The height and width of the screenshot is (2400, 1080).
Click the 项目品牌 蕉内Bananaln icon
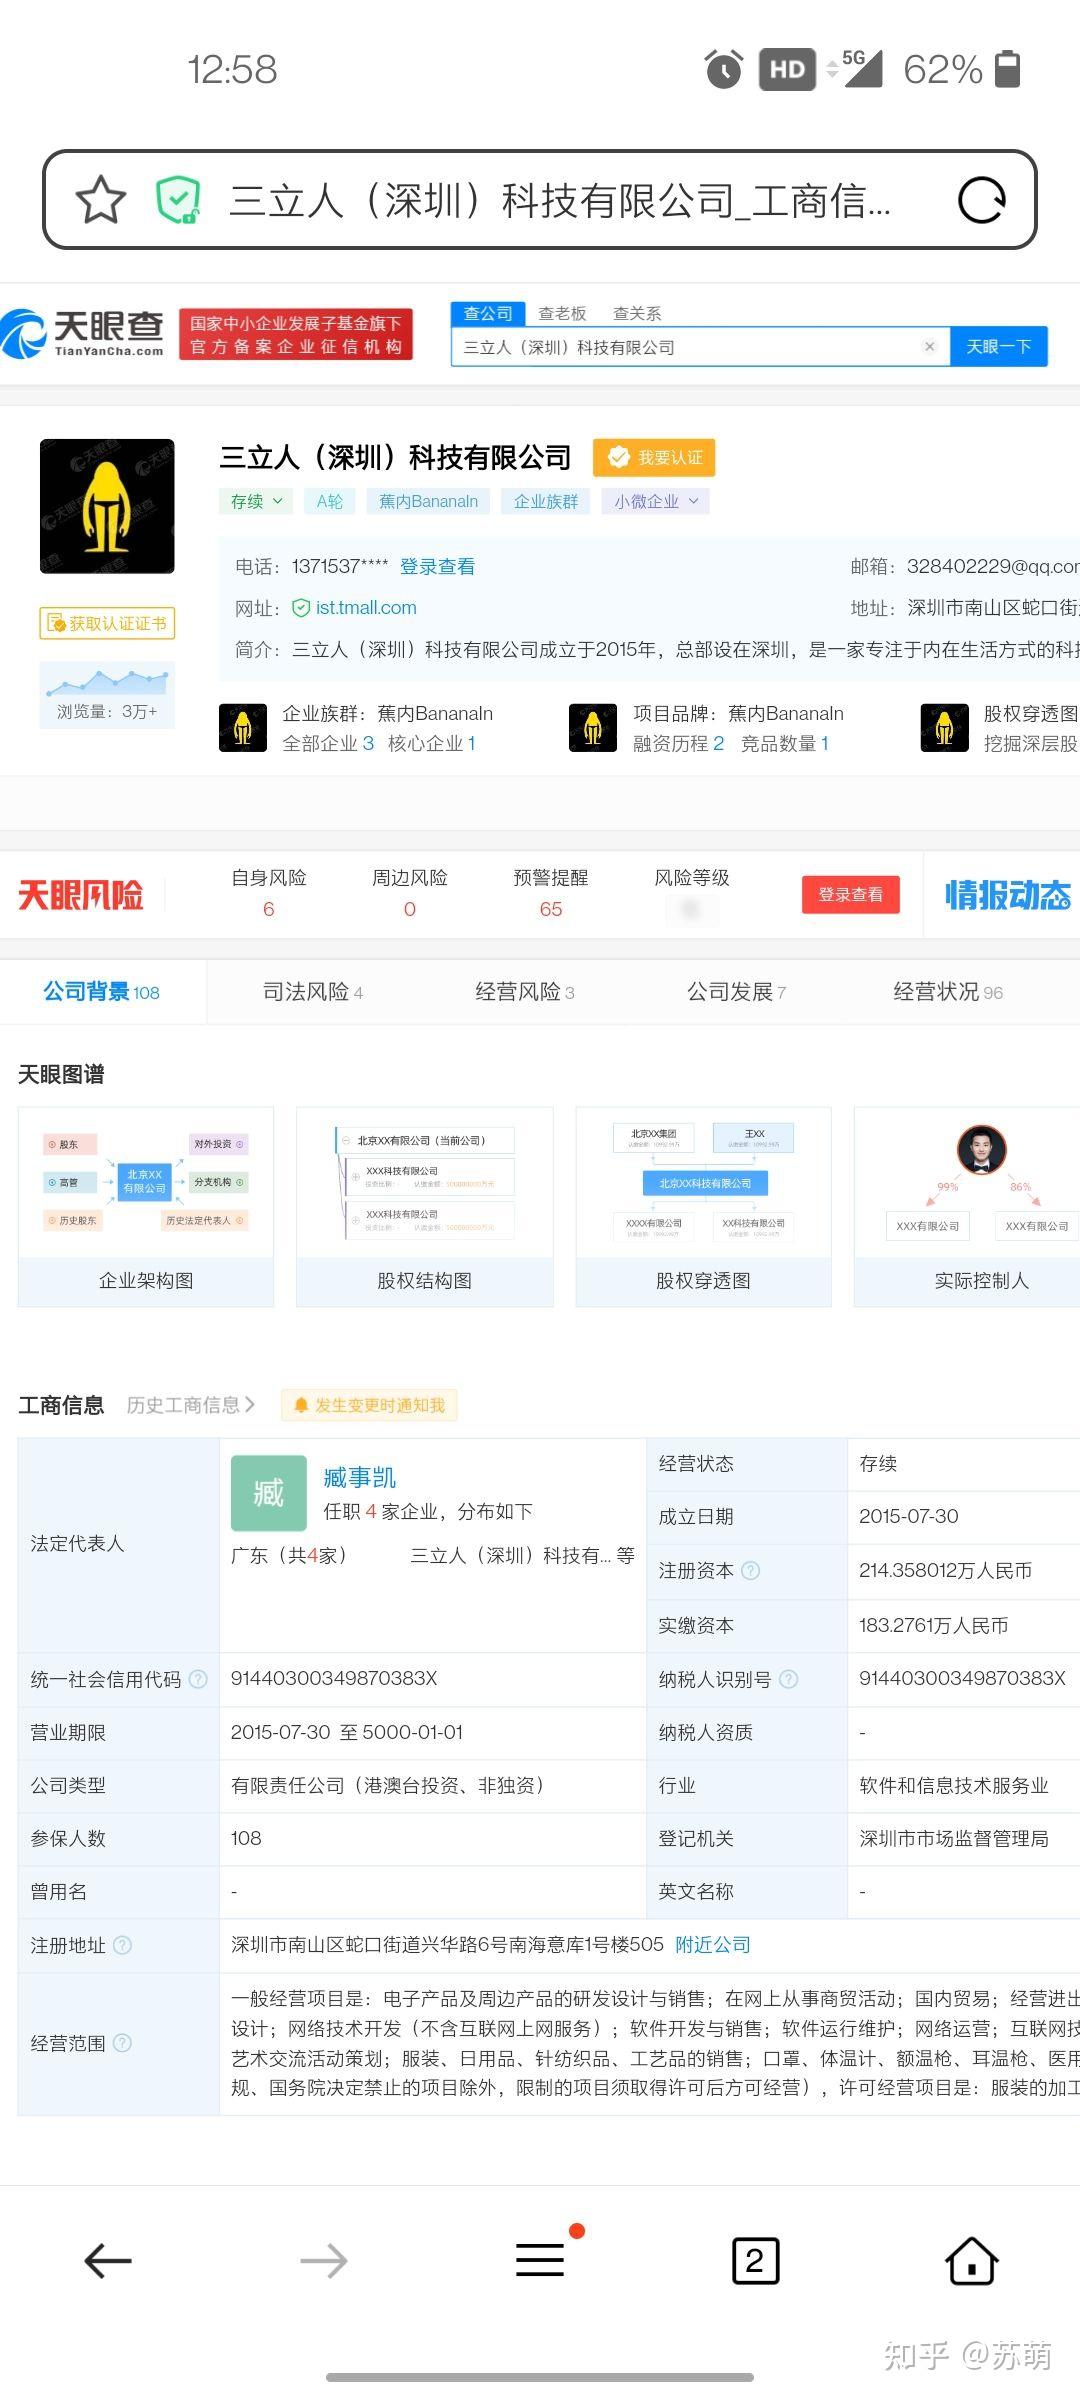593,728
